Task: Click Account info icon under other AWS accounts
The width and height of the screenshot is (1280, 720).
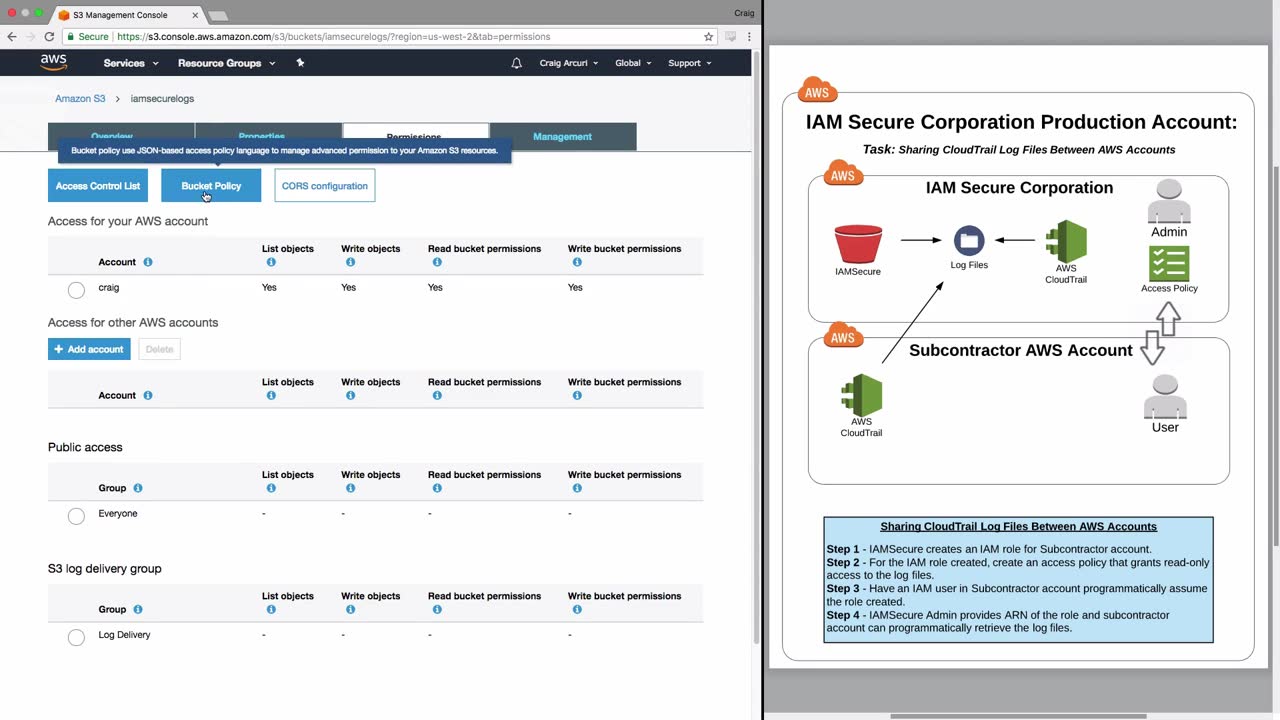Action: tap(148, 395)
